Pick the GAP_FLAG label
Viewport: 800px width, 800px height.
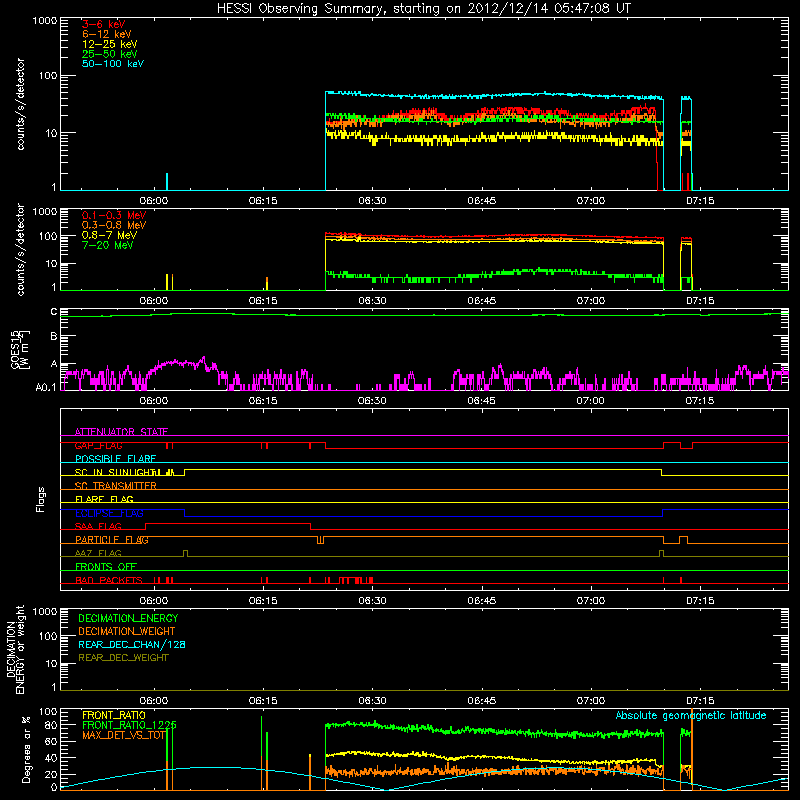98,445
